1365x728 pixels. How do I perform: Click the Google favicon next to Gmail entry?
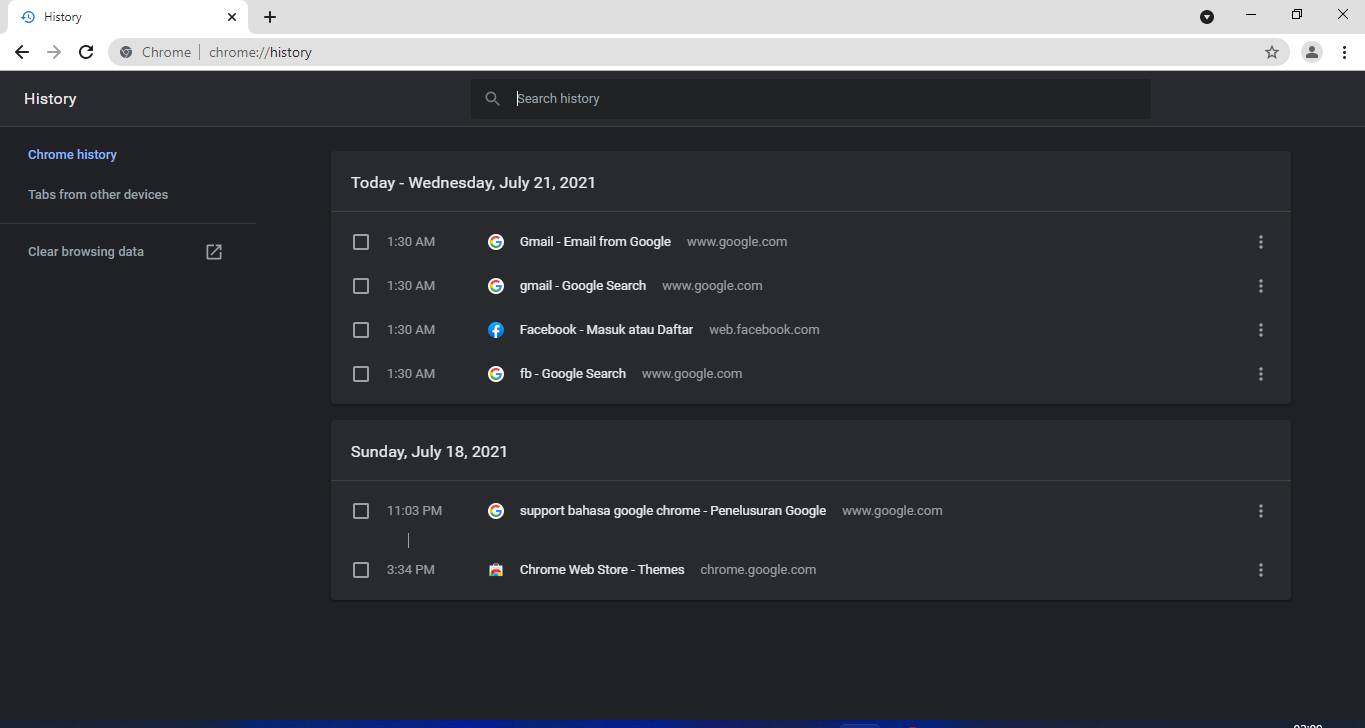[x=496, y=241]
